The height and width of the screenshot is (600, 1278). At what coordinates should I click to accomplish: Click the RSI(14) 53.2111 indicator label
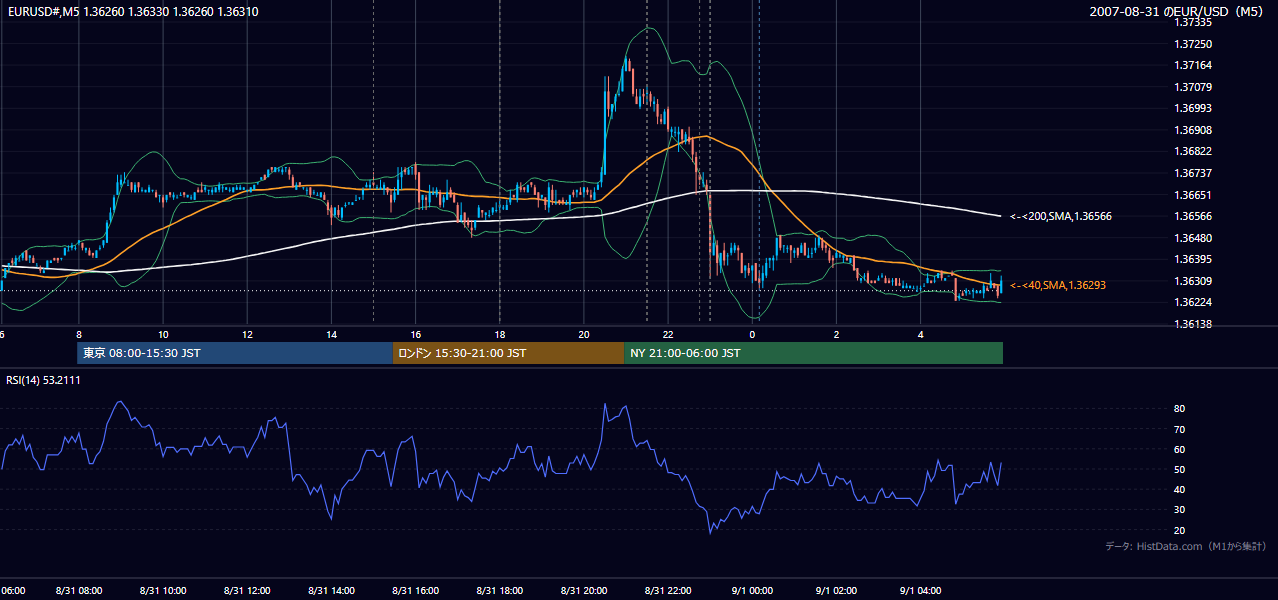tap(43, 380)
